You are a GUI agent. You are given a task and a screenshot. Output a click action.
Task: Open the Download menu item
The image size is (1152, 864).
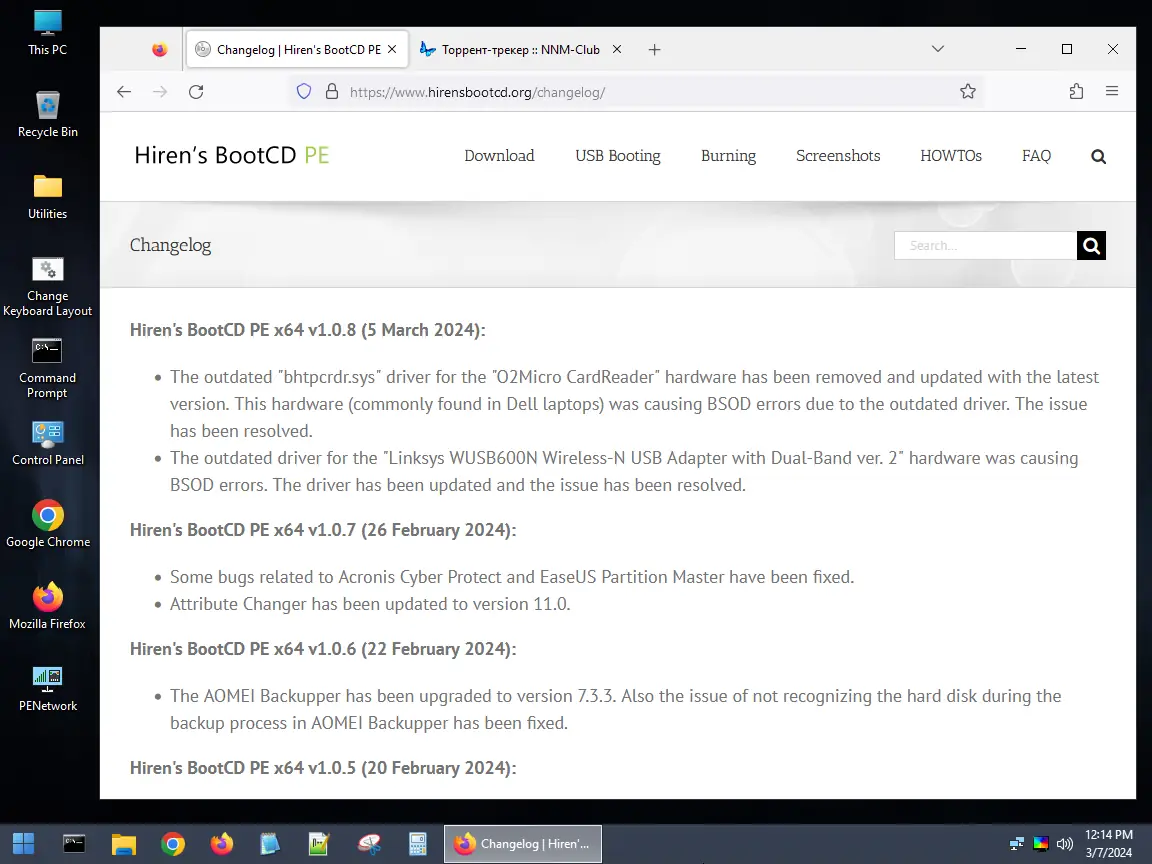(x=500, y=156)
